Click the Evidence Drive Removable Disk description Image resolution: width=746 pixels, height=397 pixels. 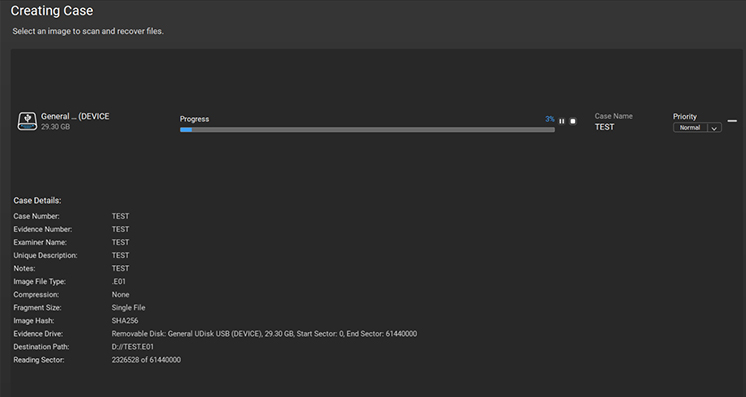pos(264,334)
